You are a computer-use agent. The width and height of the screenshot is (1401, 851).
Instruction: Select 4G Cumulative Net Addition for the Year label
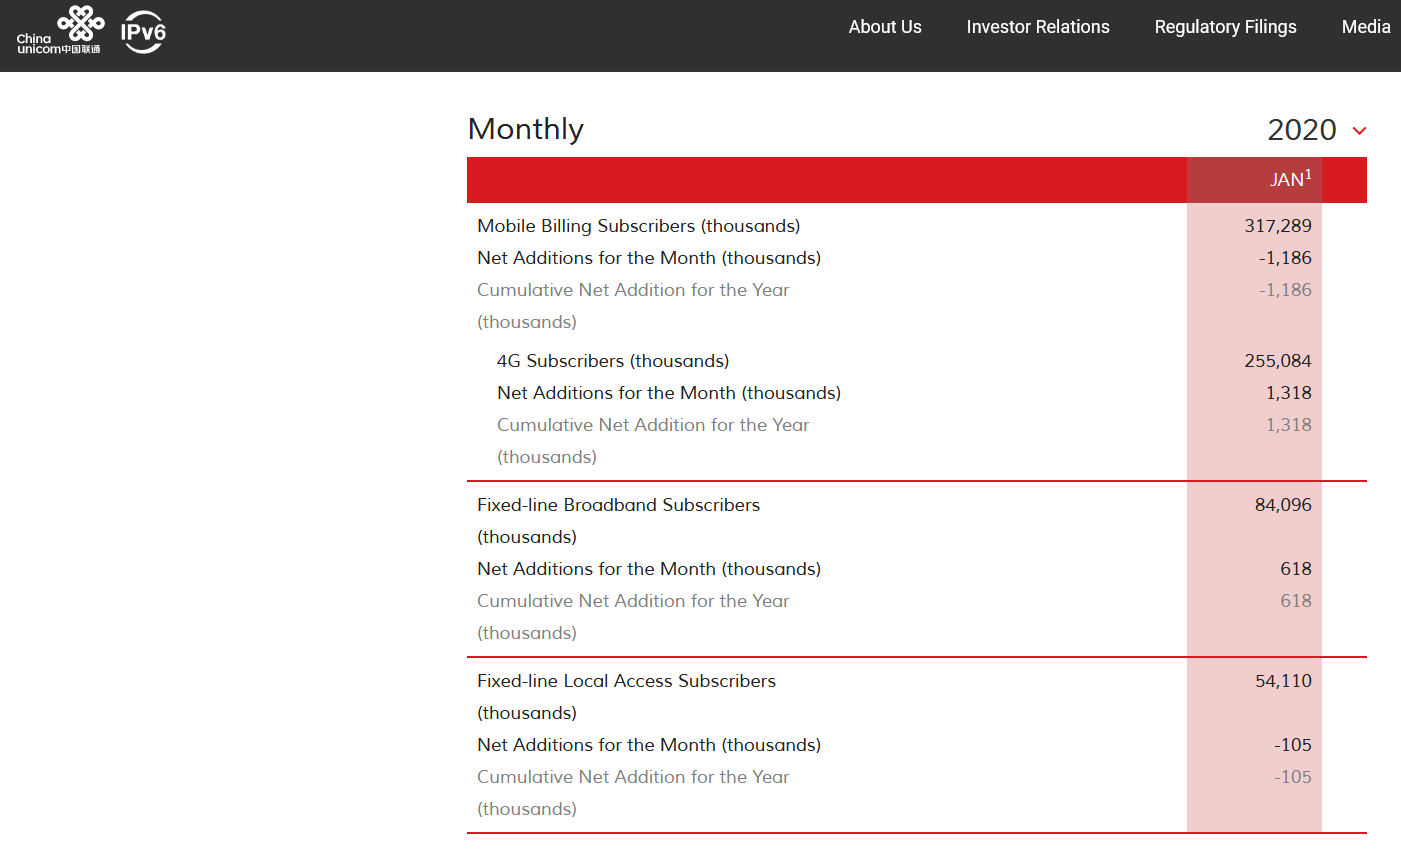pos(653,441)
